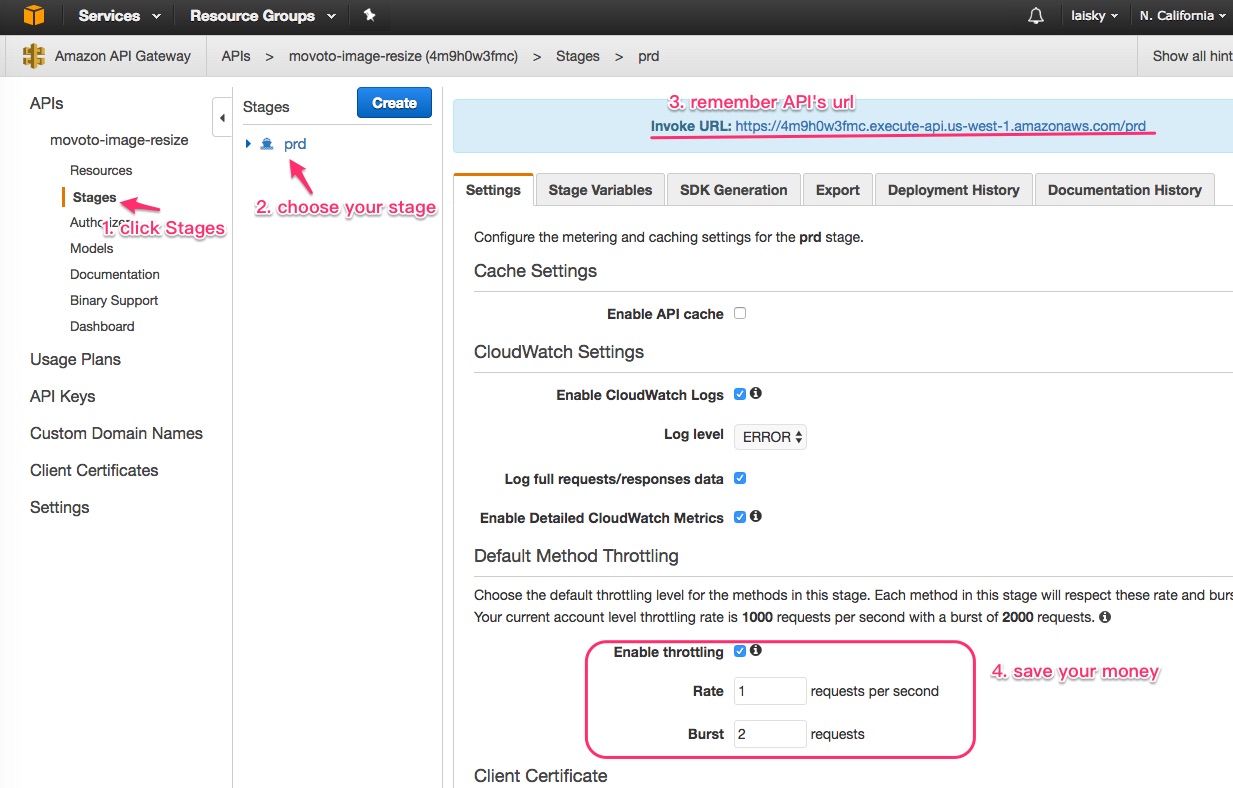Image resolution: width=1233 pixels, height=788 pixels.
Task: Enable the API cache checkbox
Action: [740, 313]
